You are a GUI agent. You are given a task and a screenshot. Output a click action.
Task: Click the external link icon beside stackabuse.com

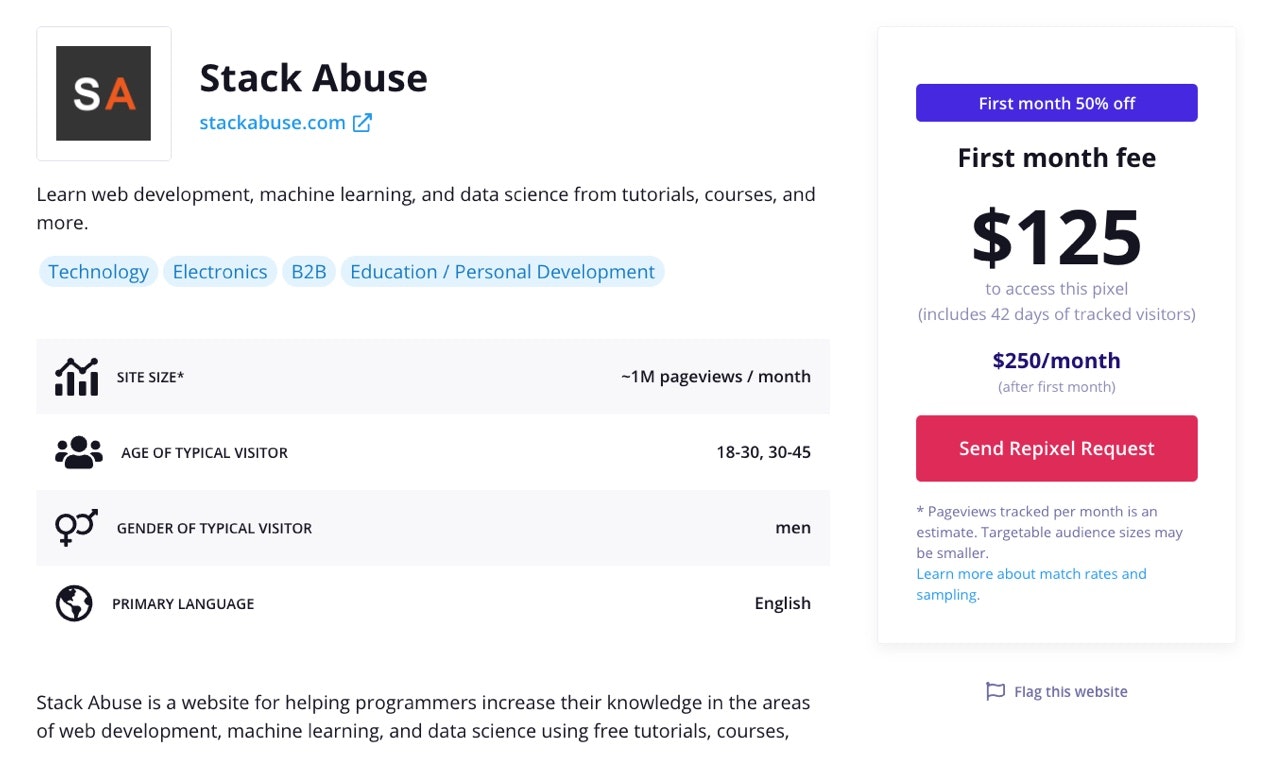click(x=362, y=123)
